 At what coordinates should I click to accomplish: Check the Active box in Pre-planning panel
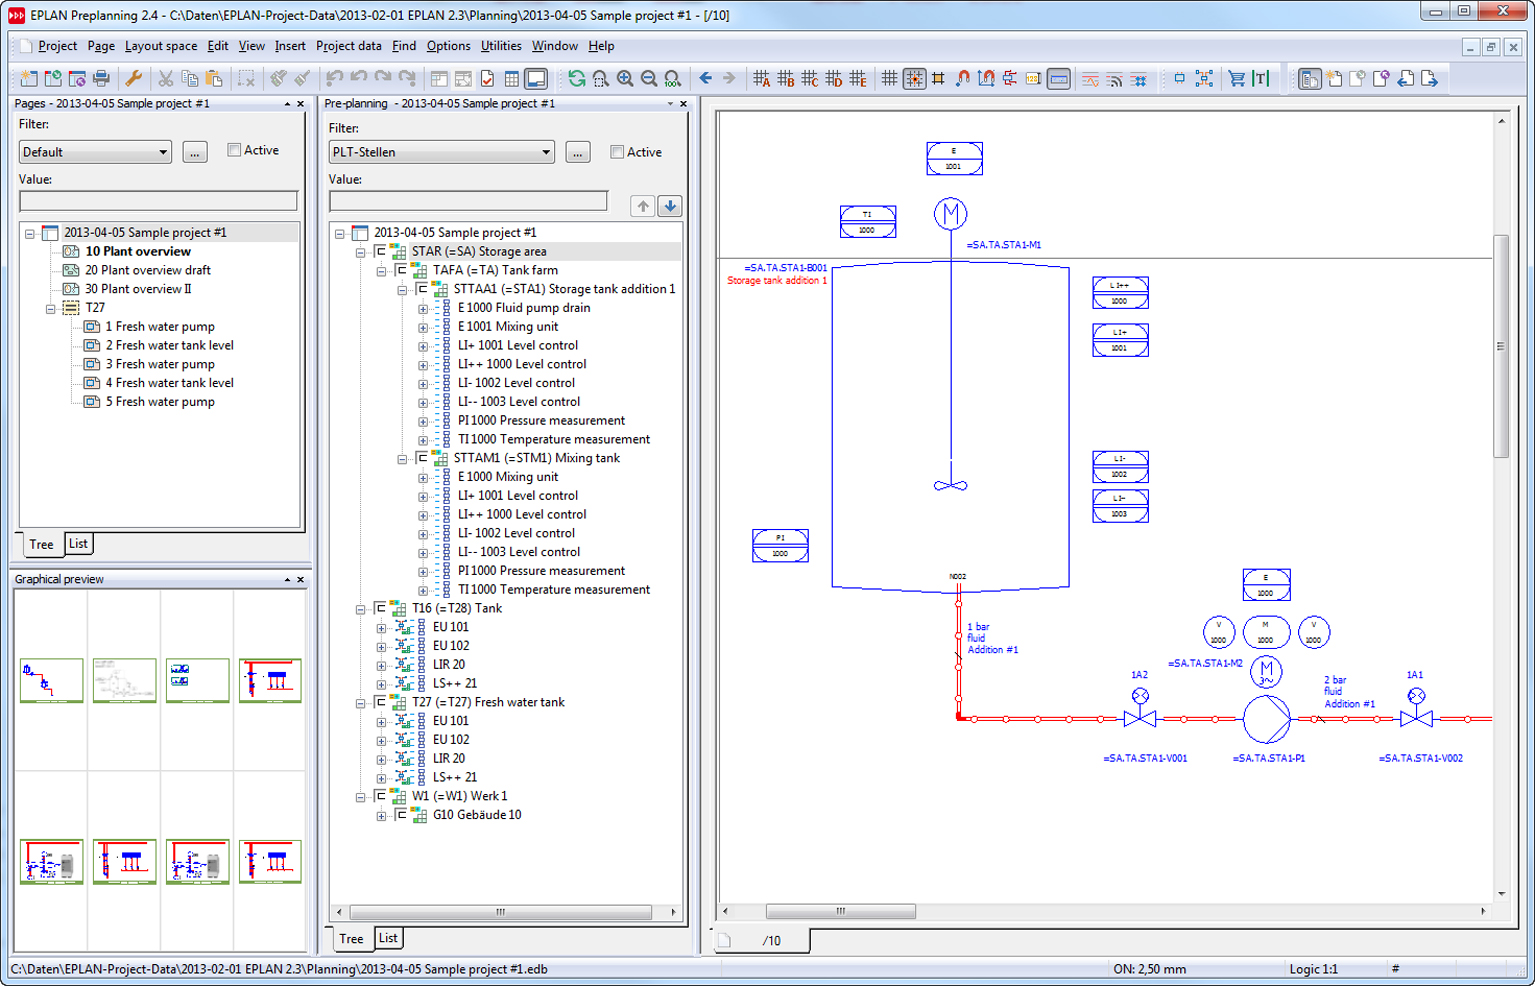[617, 152]
